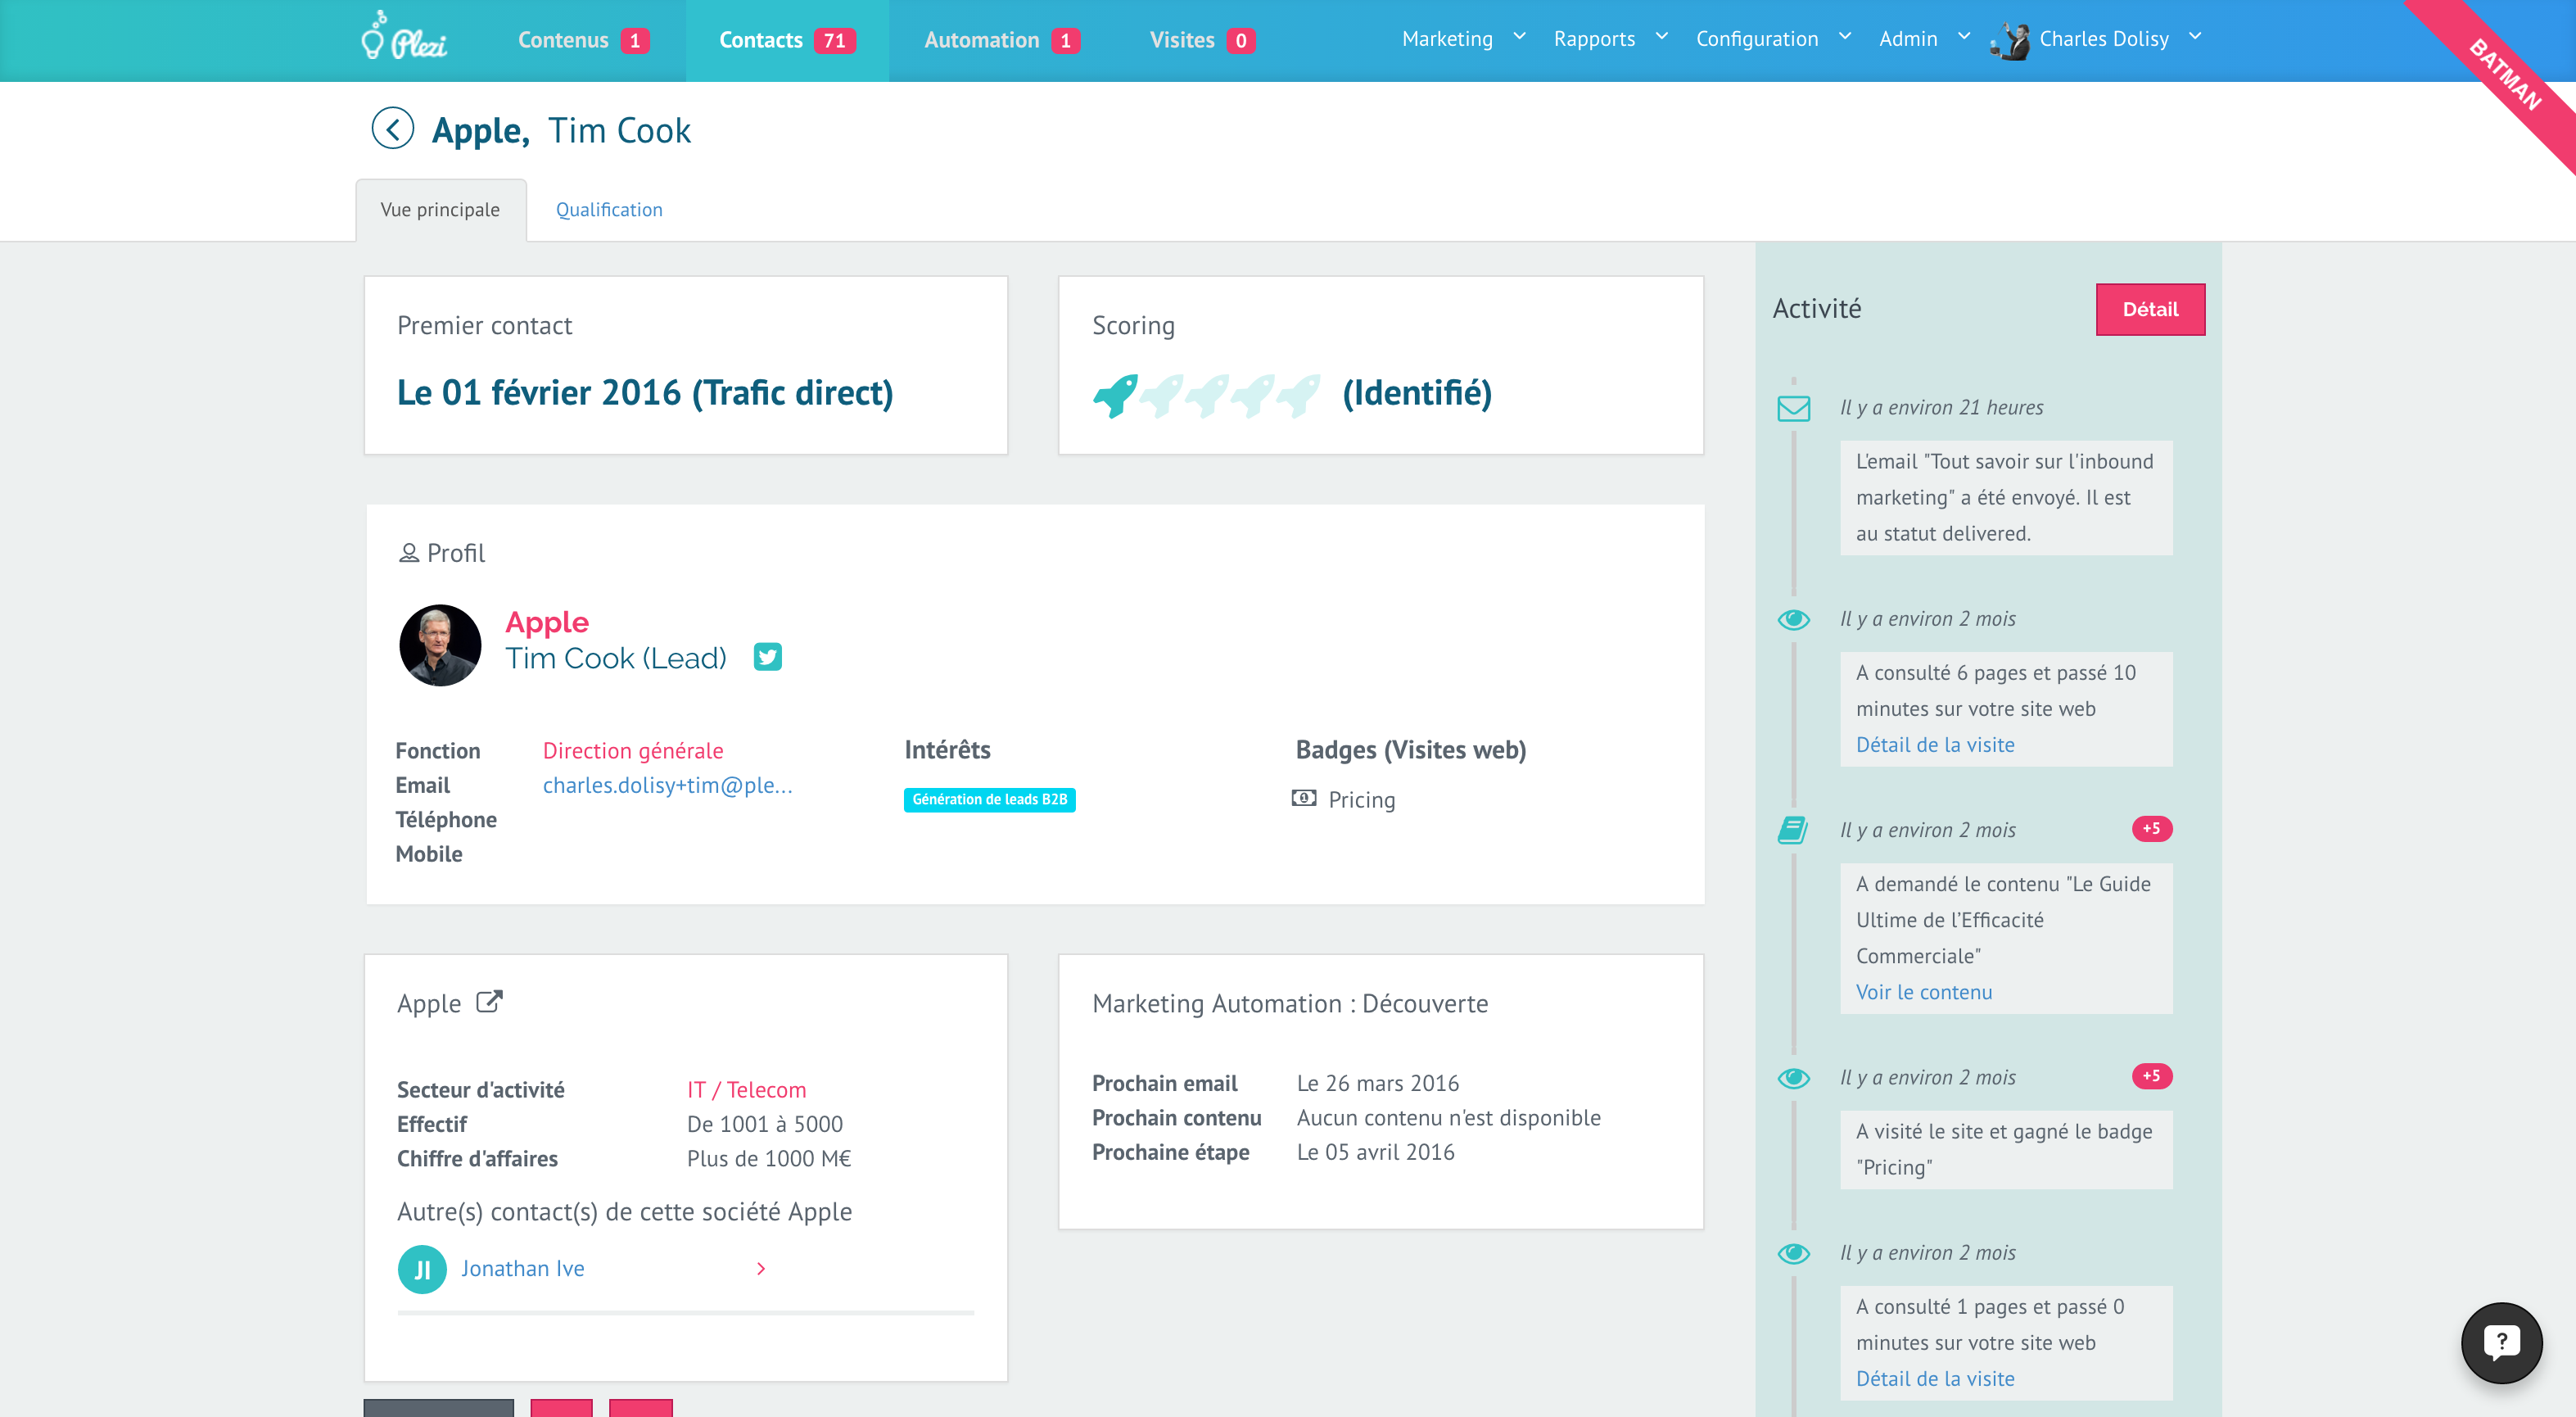Open the Jonathan Ive contact link
This screenshot has width=2576, height=1417.
[x=522, y=1269]
